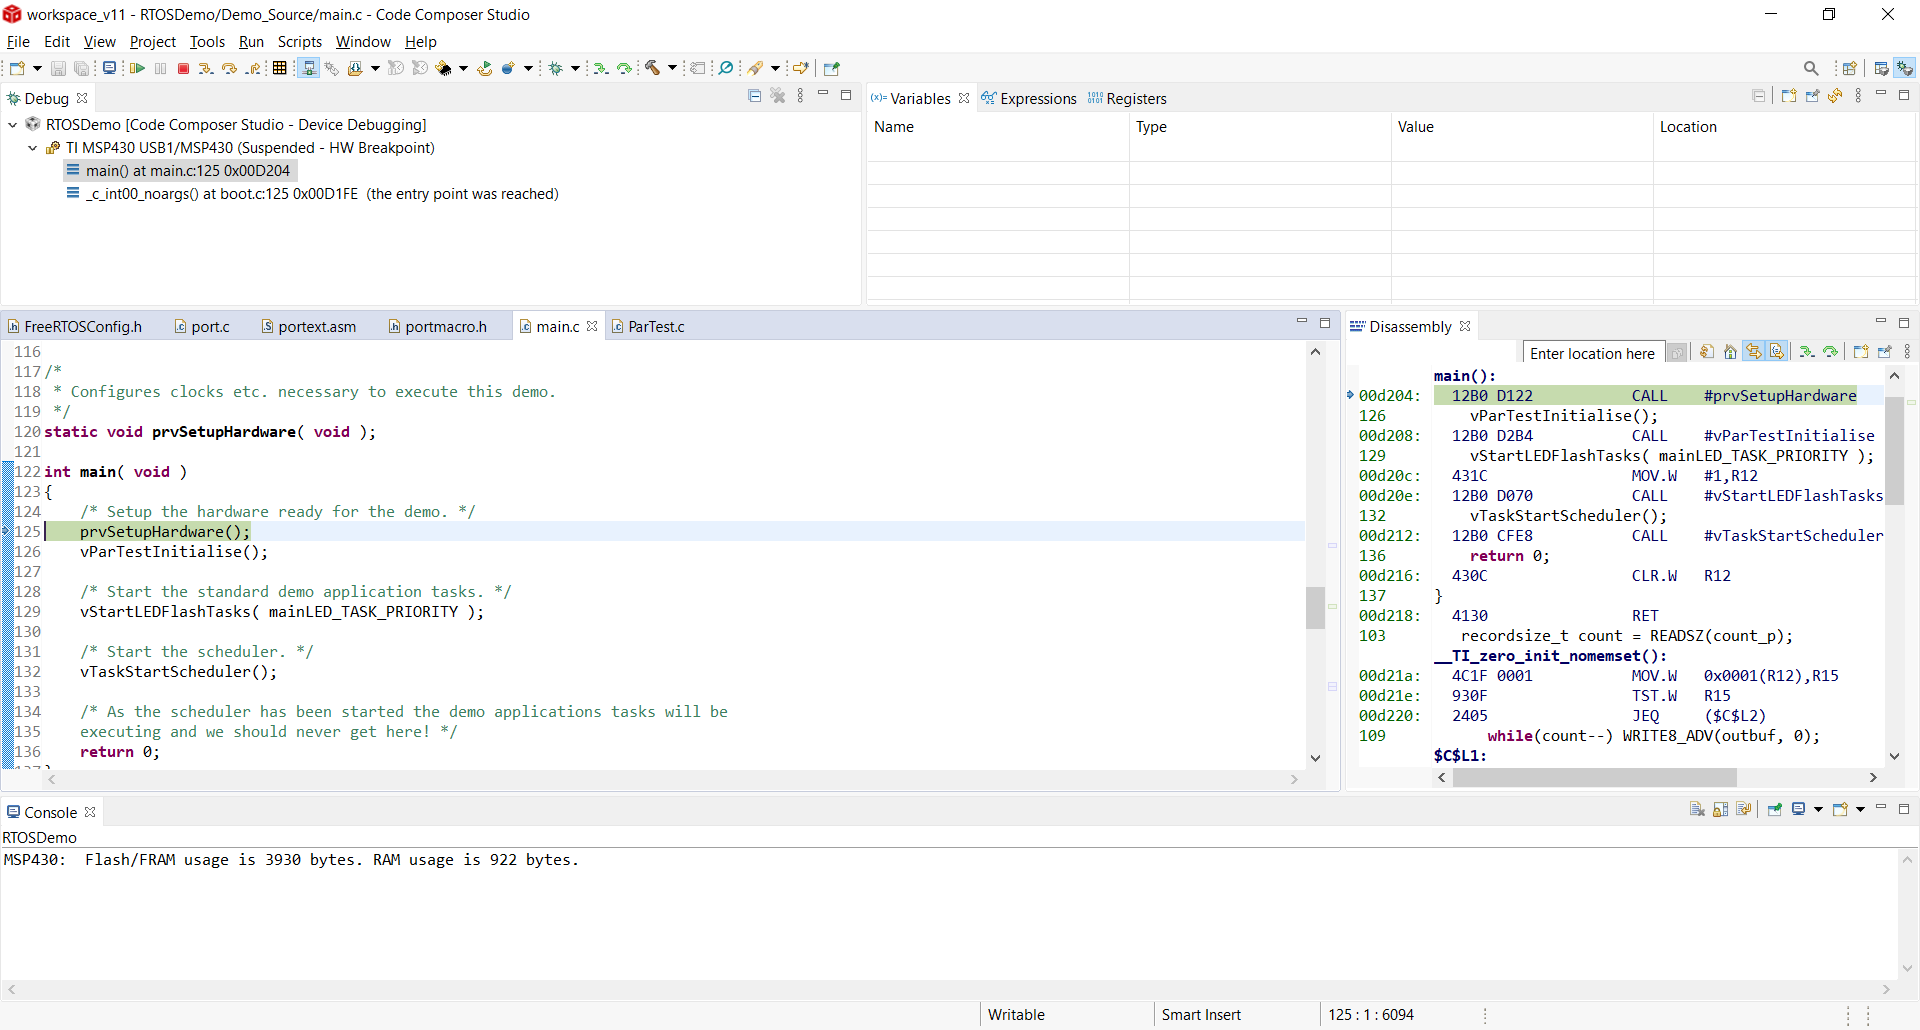Click the Restart icon in toolbar
The image size is (1920, 1030).
click(x=485, y=68)
